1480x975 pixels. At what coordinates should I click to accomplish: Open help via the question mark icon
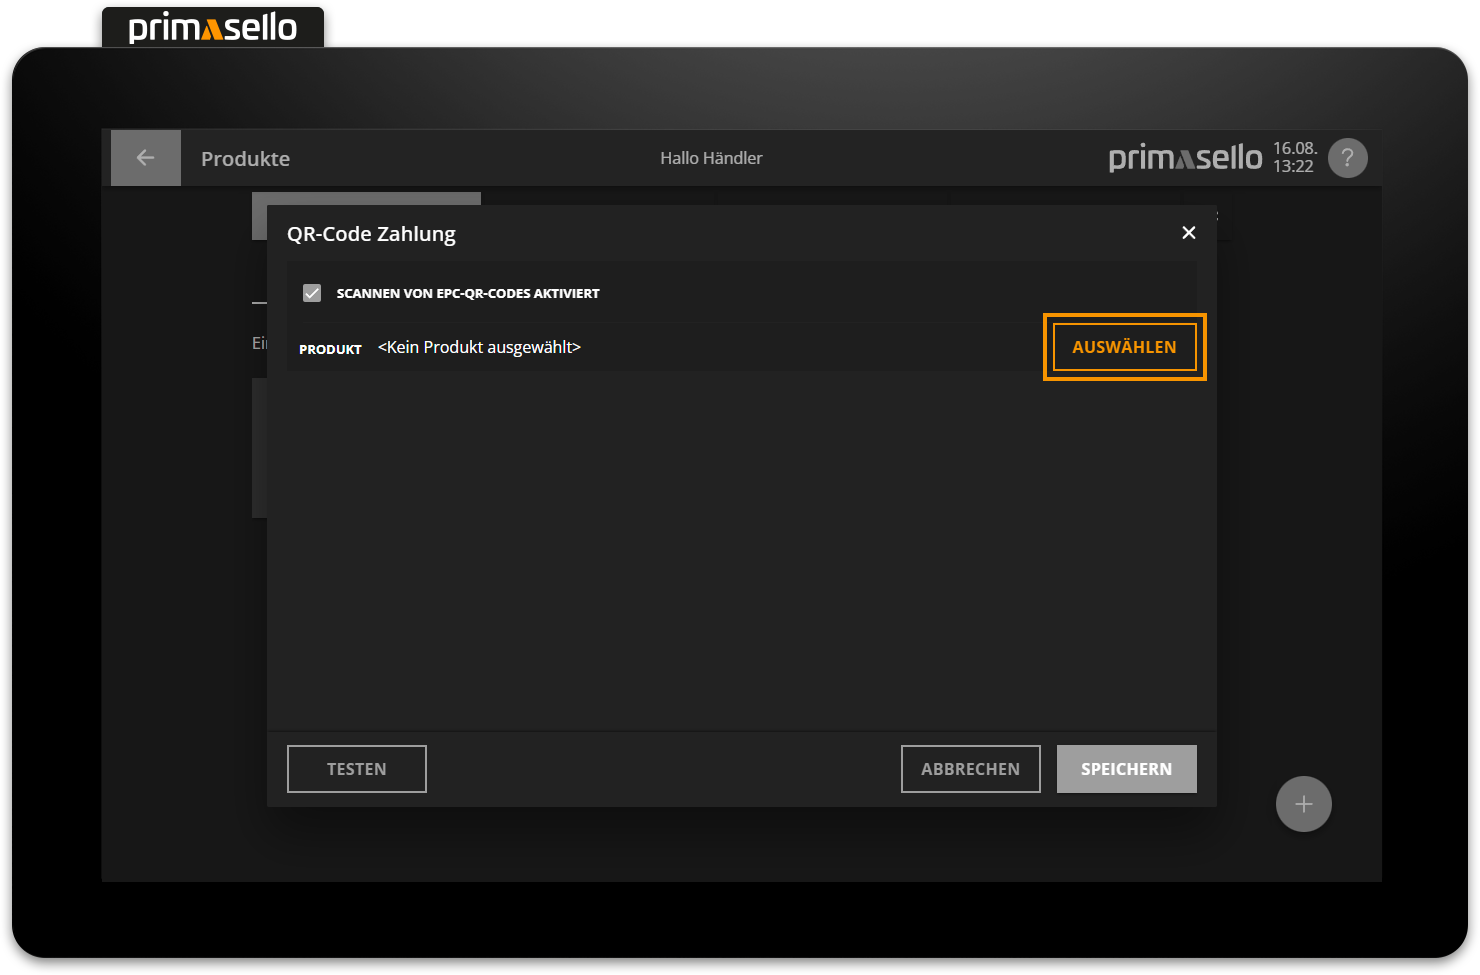1347,158
